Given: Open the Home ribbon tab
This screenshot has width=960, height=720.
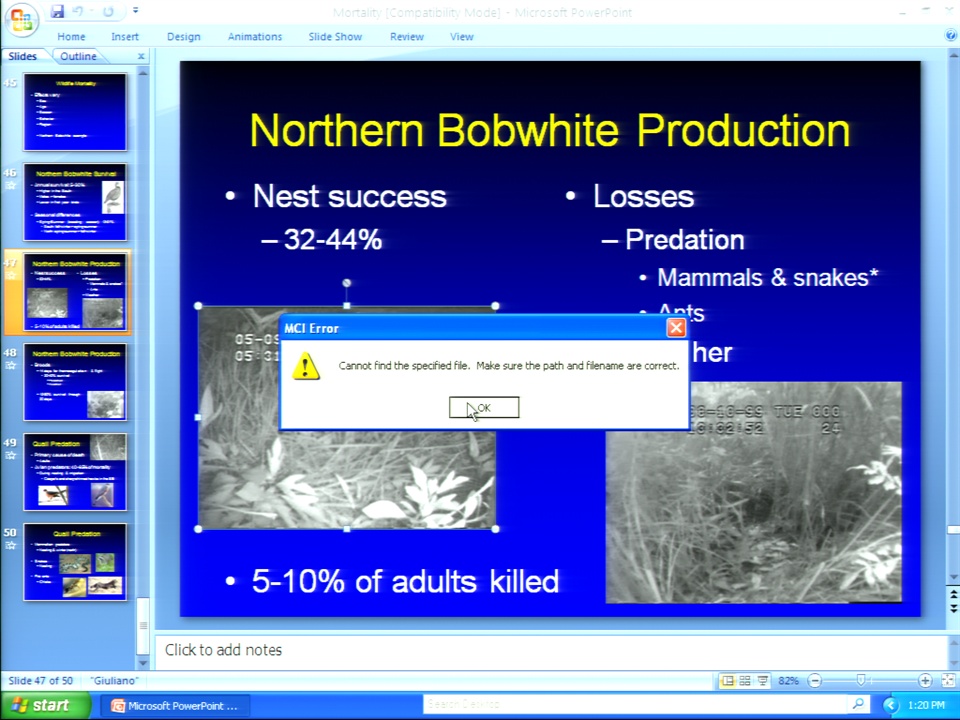Looking at the screenshot, I should (x=71, y=37).
